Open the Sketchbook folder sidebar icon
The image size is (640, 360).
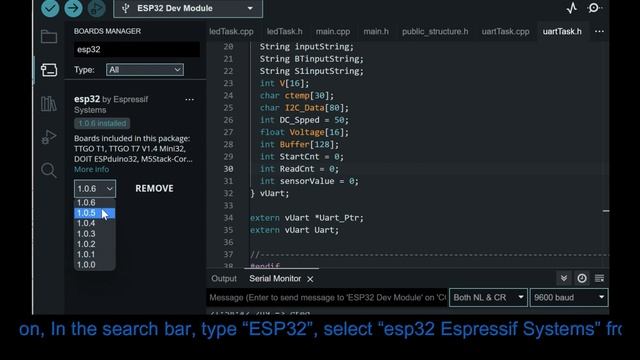pos(49,37)
